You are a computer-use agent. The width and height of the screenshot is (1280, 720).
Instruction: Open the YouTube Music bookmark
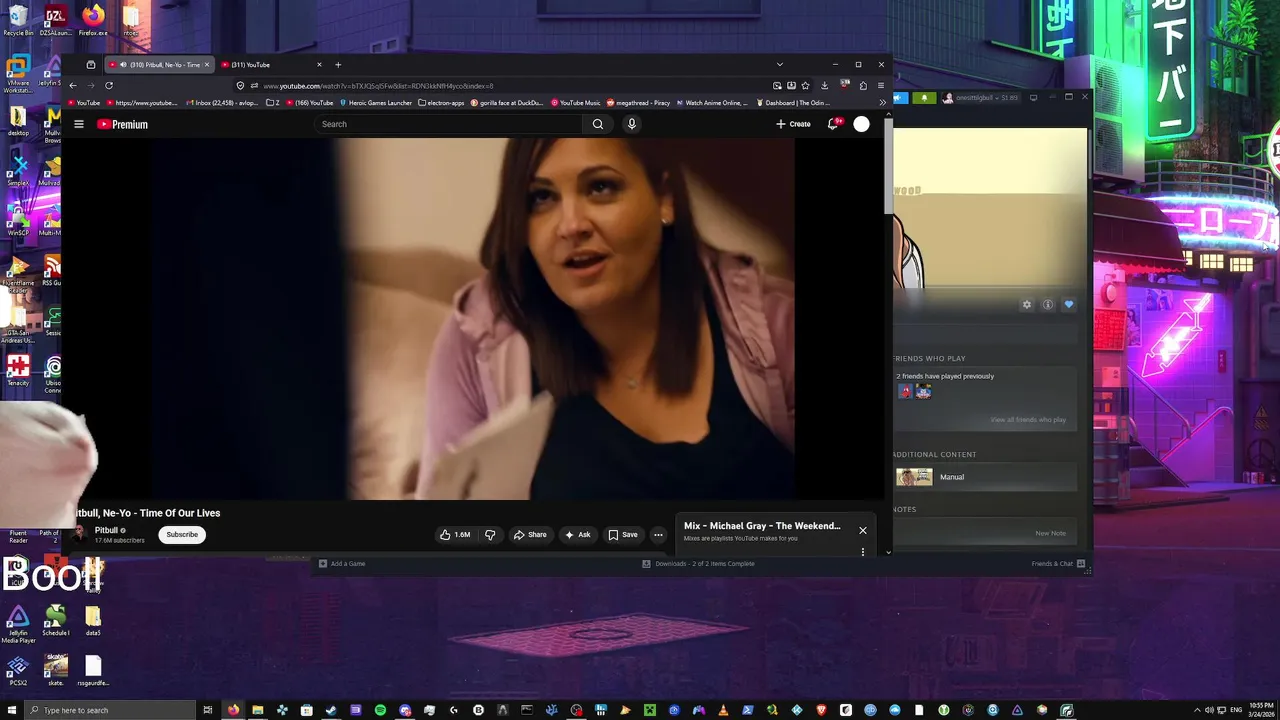[x=575, y=102]
